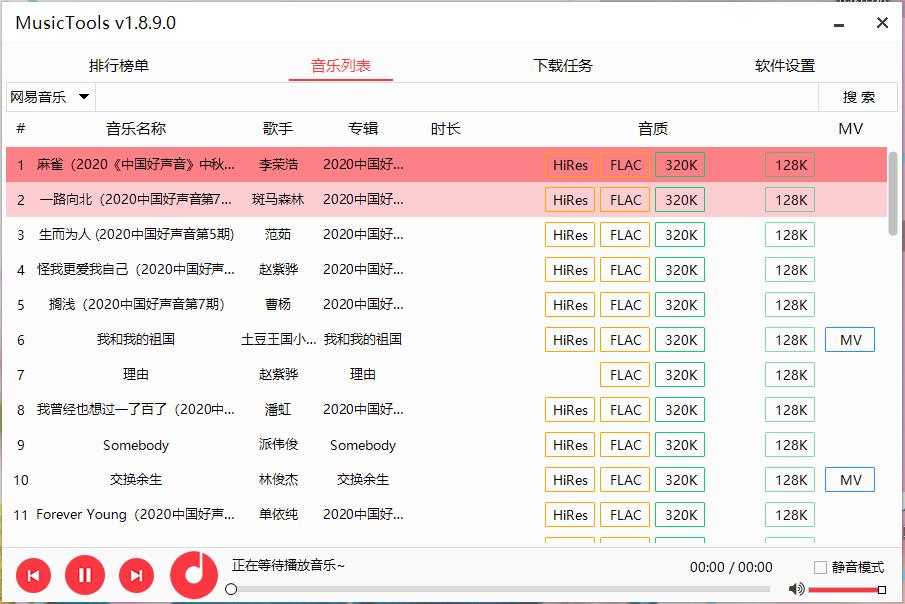Pause the current playback
Image resolution: width=905 pixels, height=604 pixels.
[x=85, y=575]
